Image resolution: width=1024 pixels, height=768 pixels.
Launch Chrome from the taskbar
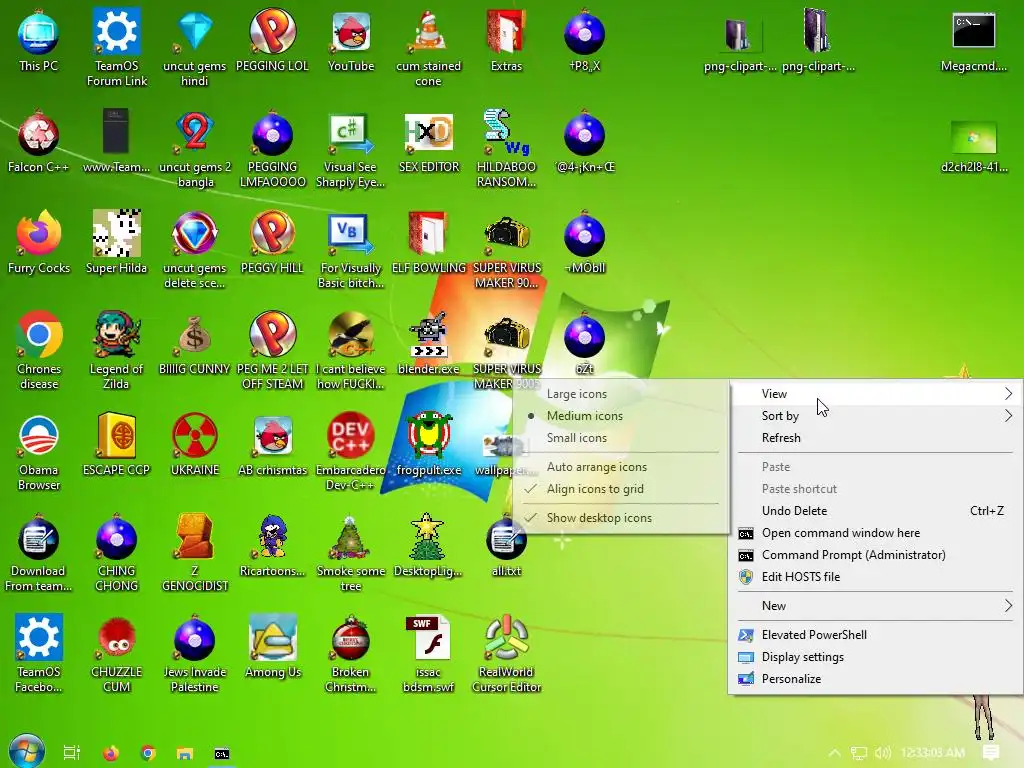click(x=148, y=753)
